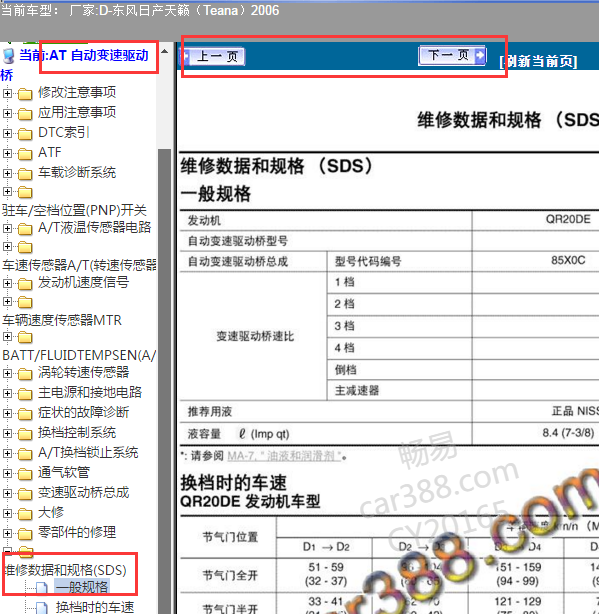Image resolution: width=599 pixels, height=614 pixels.
Task: Click folder icon for A/T换档锁止系统
Action: [x=25, y=454]
